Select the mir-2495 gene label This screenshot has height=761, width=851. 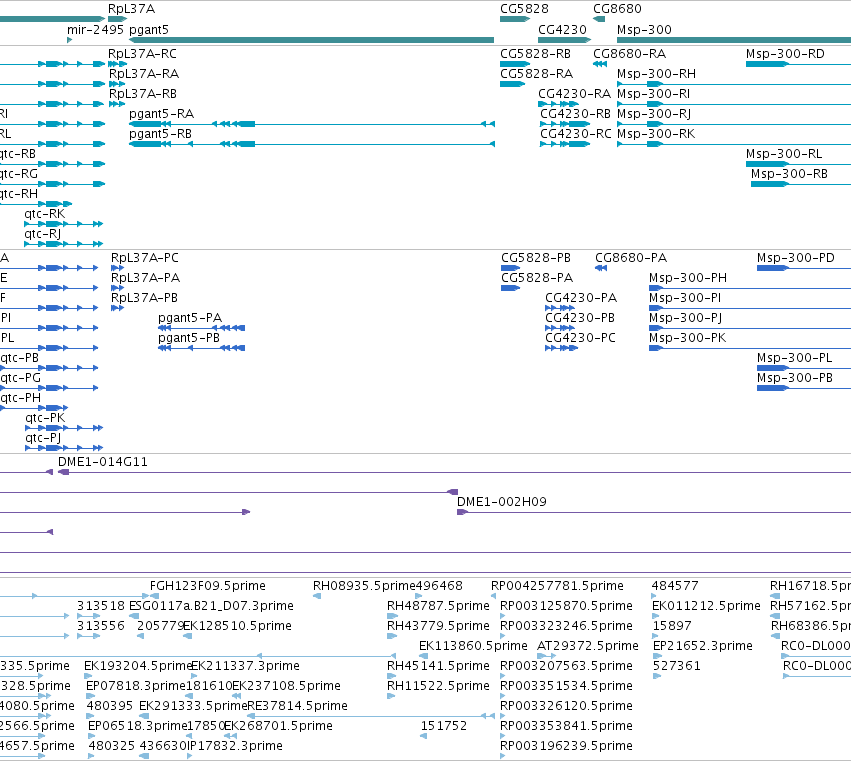pos(96,30)
